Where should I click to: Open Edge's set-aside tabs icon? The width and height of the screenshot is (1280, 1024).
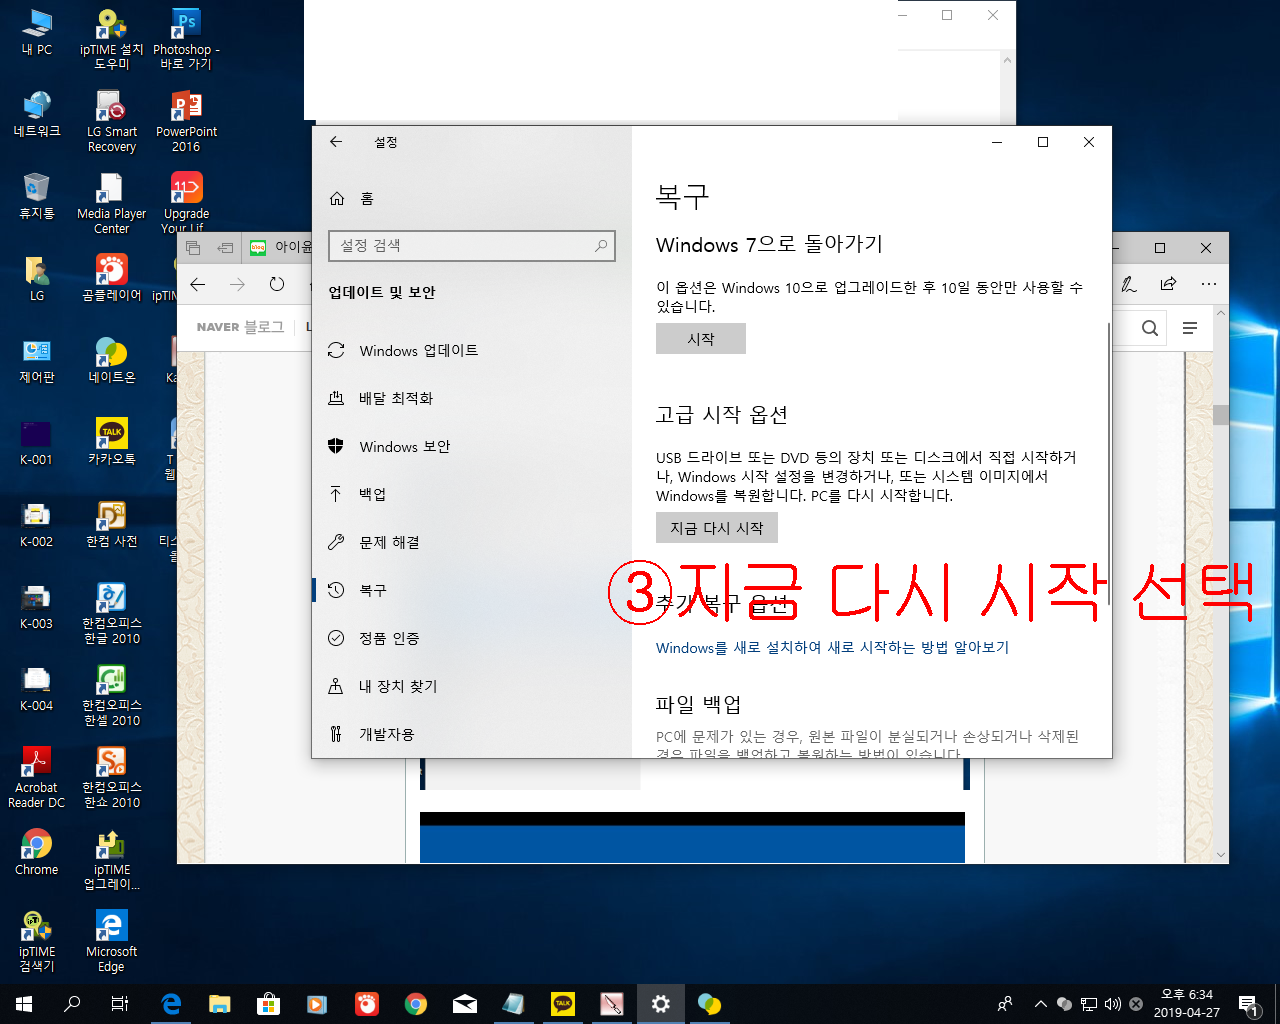[x=194, y=247]
